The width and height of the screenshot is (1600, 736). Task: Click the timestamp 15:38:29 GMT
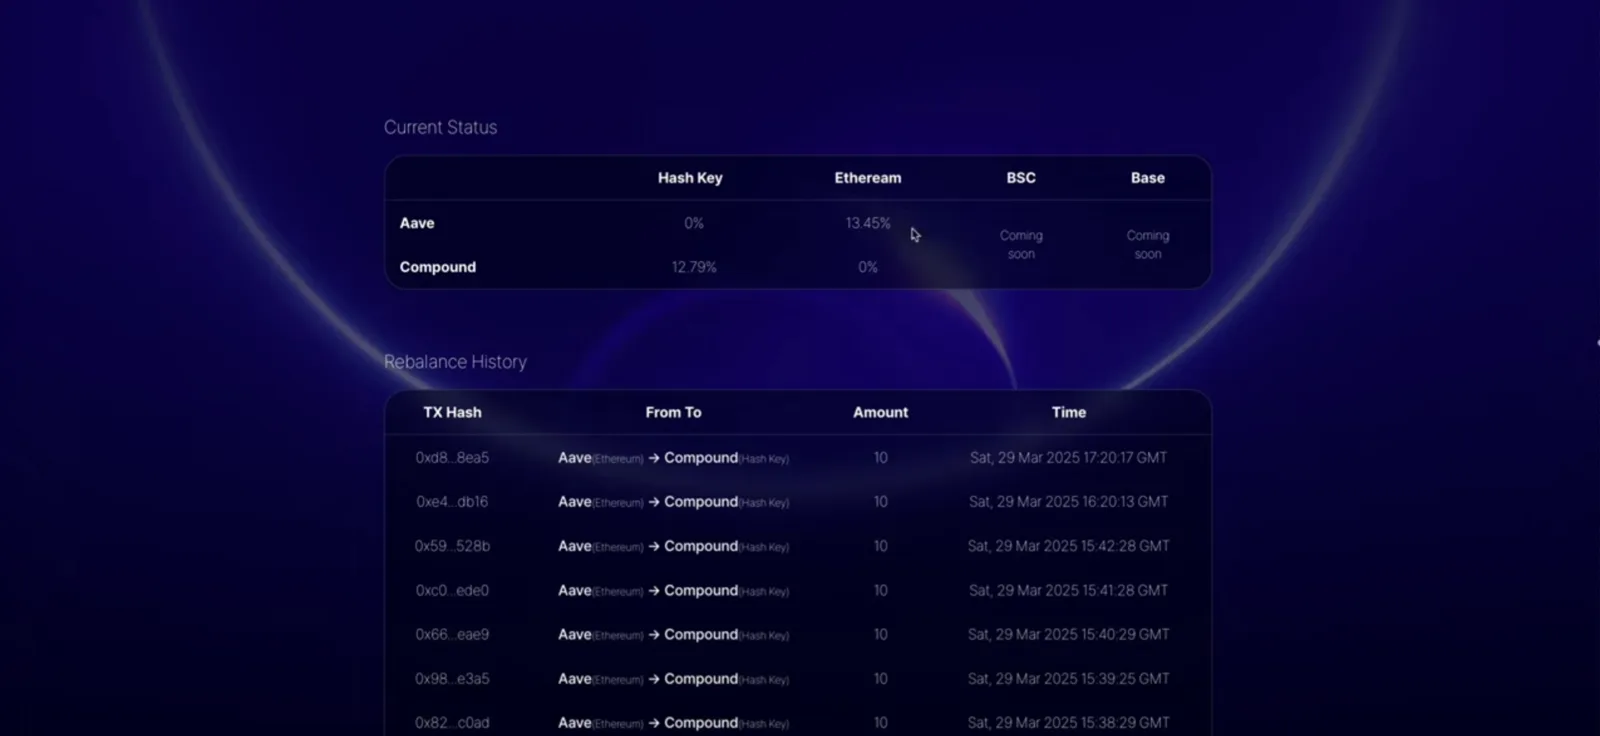click(1069, 722)
